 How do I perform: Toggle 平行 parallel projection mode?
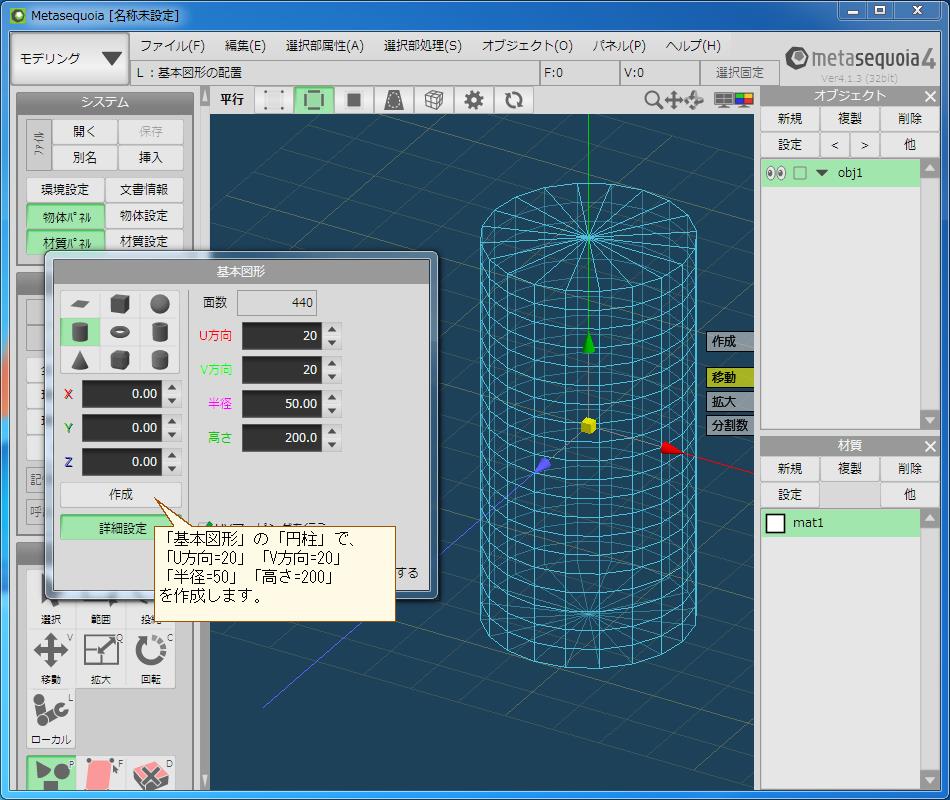230,99
